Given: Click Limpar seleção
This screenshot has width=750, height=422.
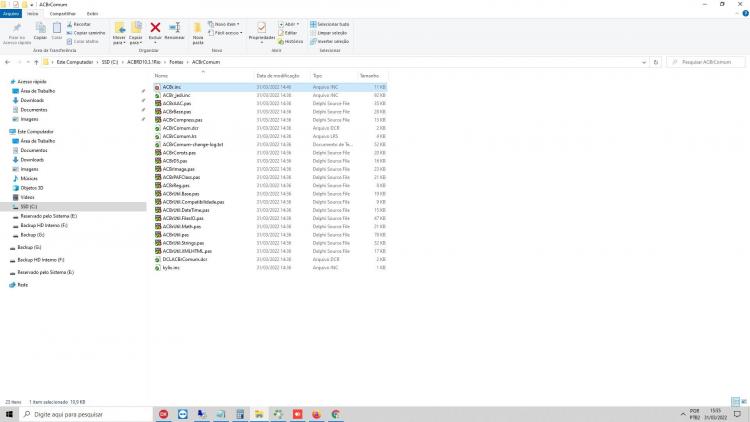Looking at the screenshot, I should 329,33.
